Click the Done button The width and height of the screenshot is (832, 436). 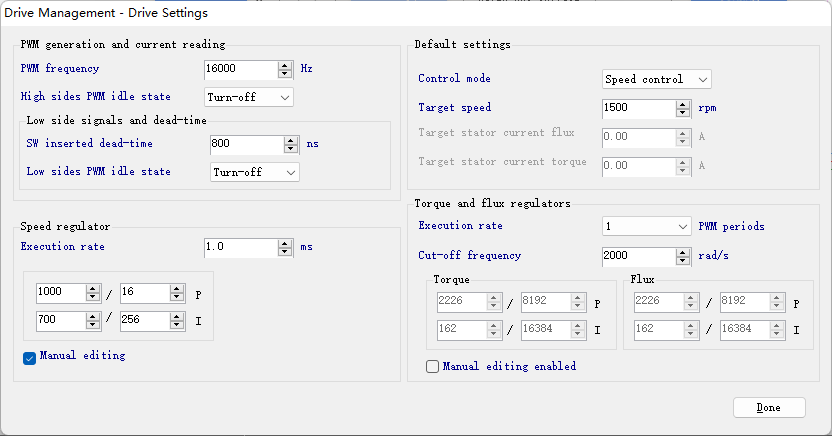click(x=769, y=407)
